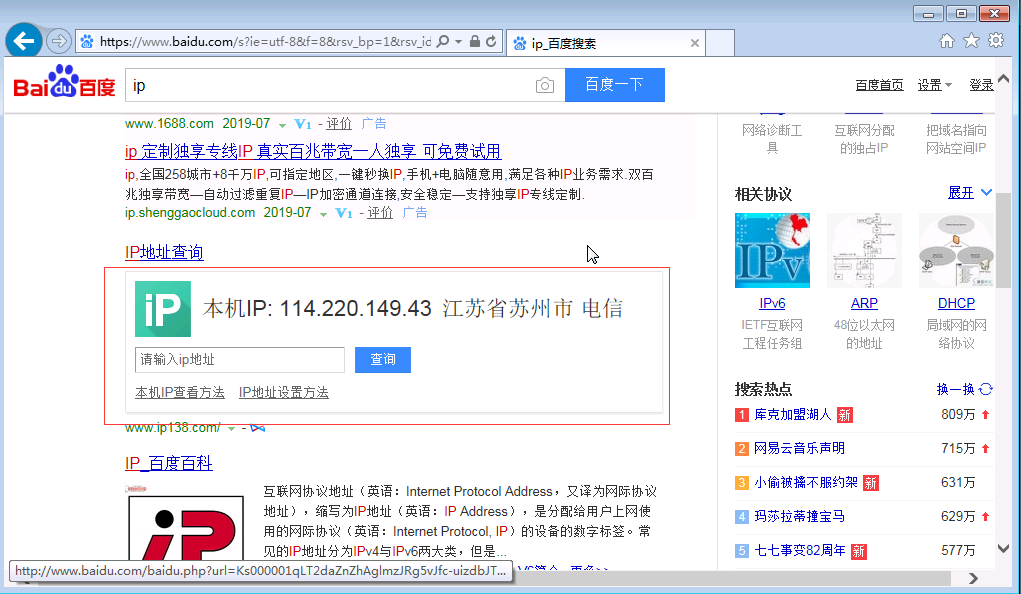Image resolution: width=1021 pixels, height=594 pixels.
Task: Click the text 把域名指向网站空间IP
Action: point(956,139)
